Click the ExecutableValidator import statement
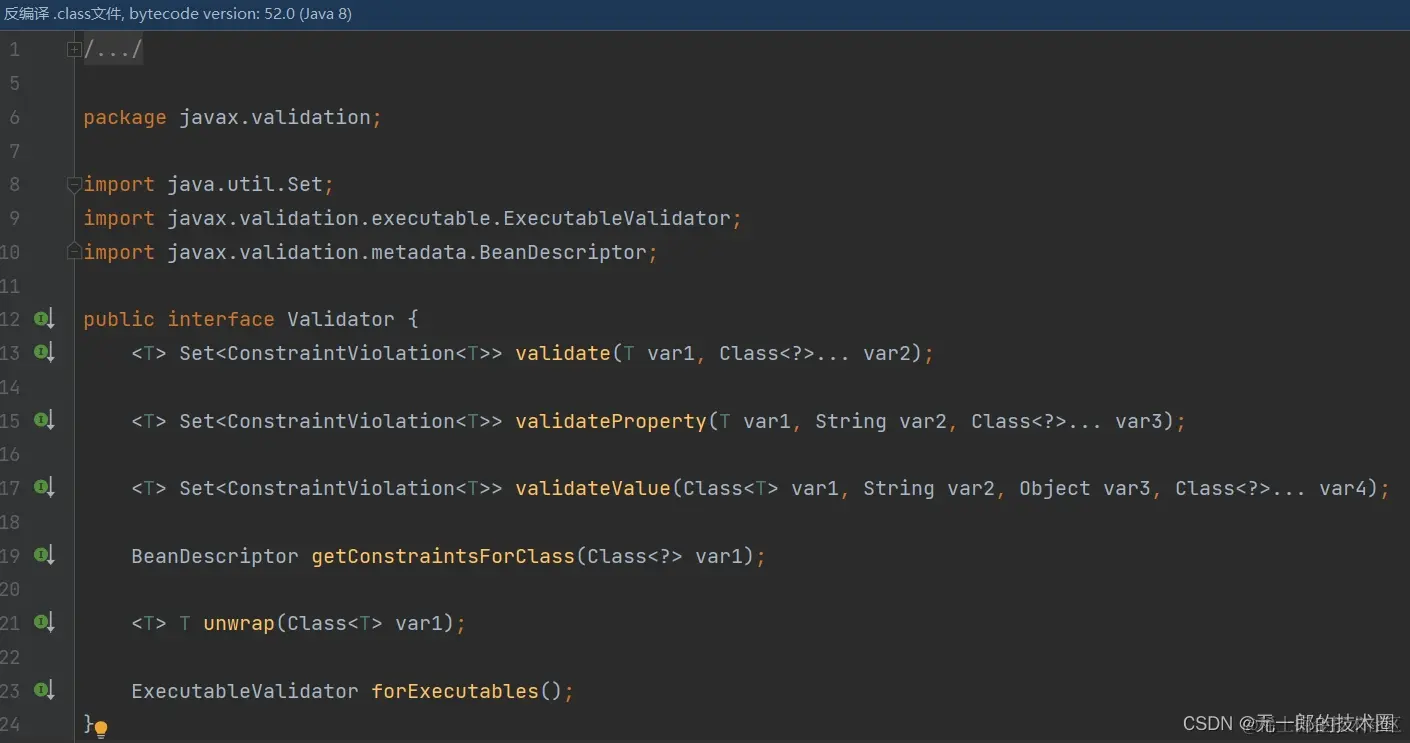 click(x=413, y=218)
